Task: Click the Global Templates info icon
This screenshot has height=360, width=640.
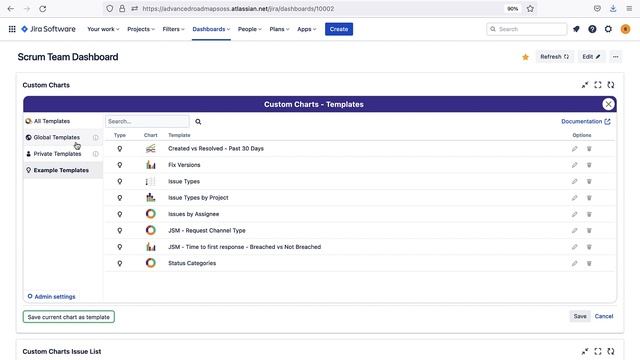Action: 96,138
